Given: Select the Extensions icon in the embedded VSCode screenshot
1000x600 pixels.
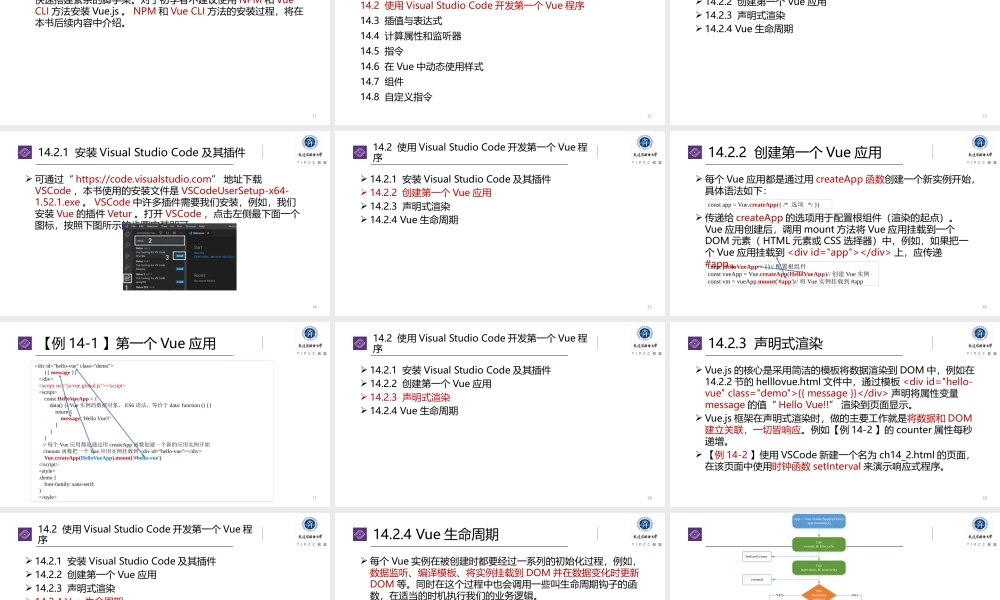Looking at the screenshot, I should [x=127, y=278].
